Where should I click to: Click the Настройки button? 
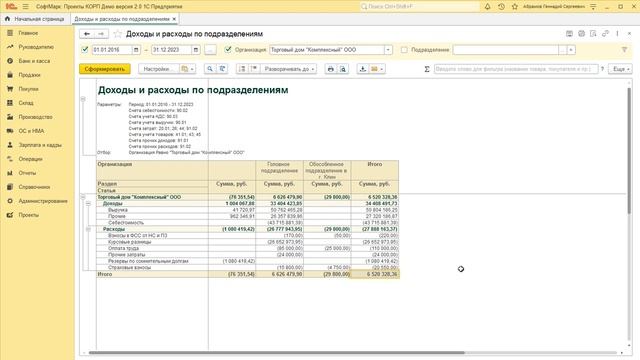click(x=158, y=69)
